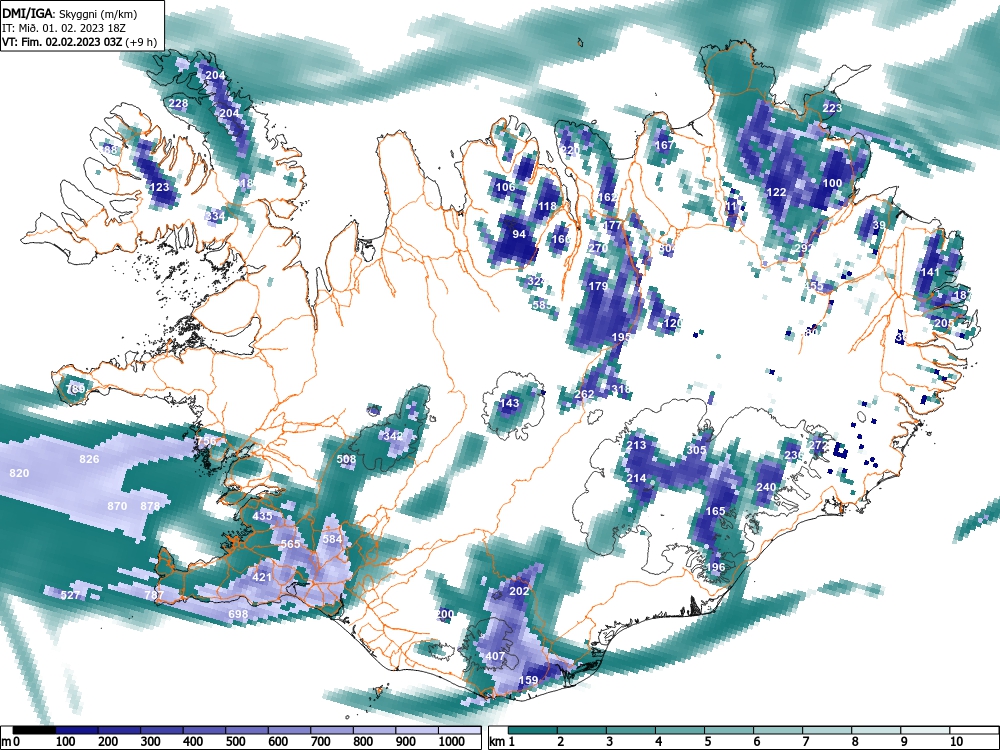Click the 407 visibility value in the south
The image size is (1000, 750).
(496, 656)
